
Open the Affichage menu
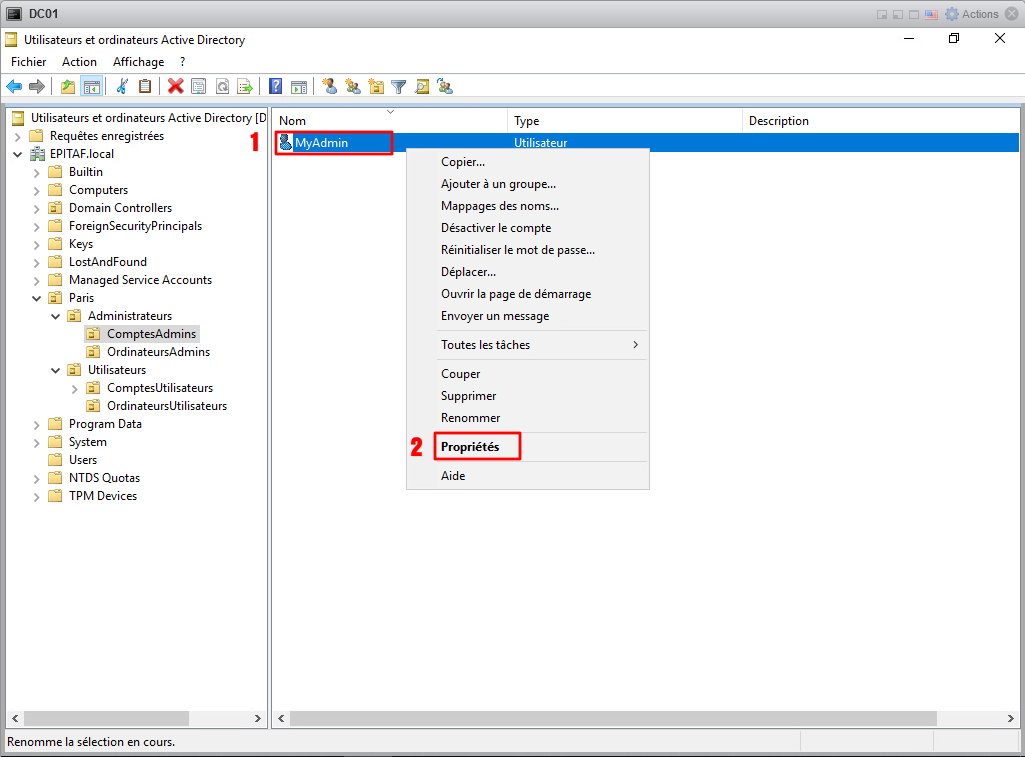[138, 62]
